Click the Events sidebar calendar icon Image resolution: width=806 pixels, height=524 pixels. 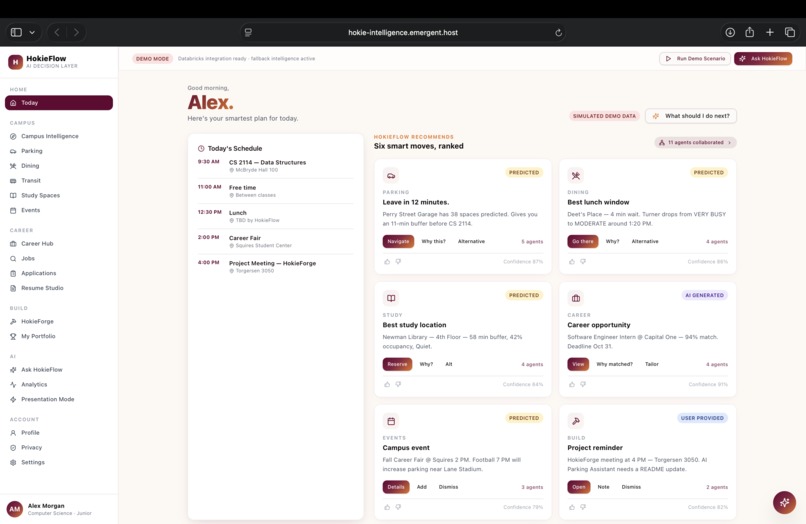click(13, 210)
